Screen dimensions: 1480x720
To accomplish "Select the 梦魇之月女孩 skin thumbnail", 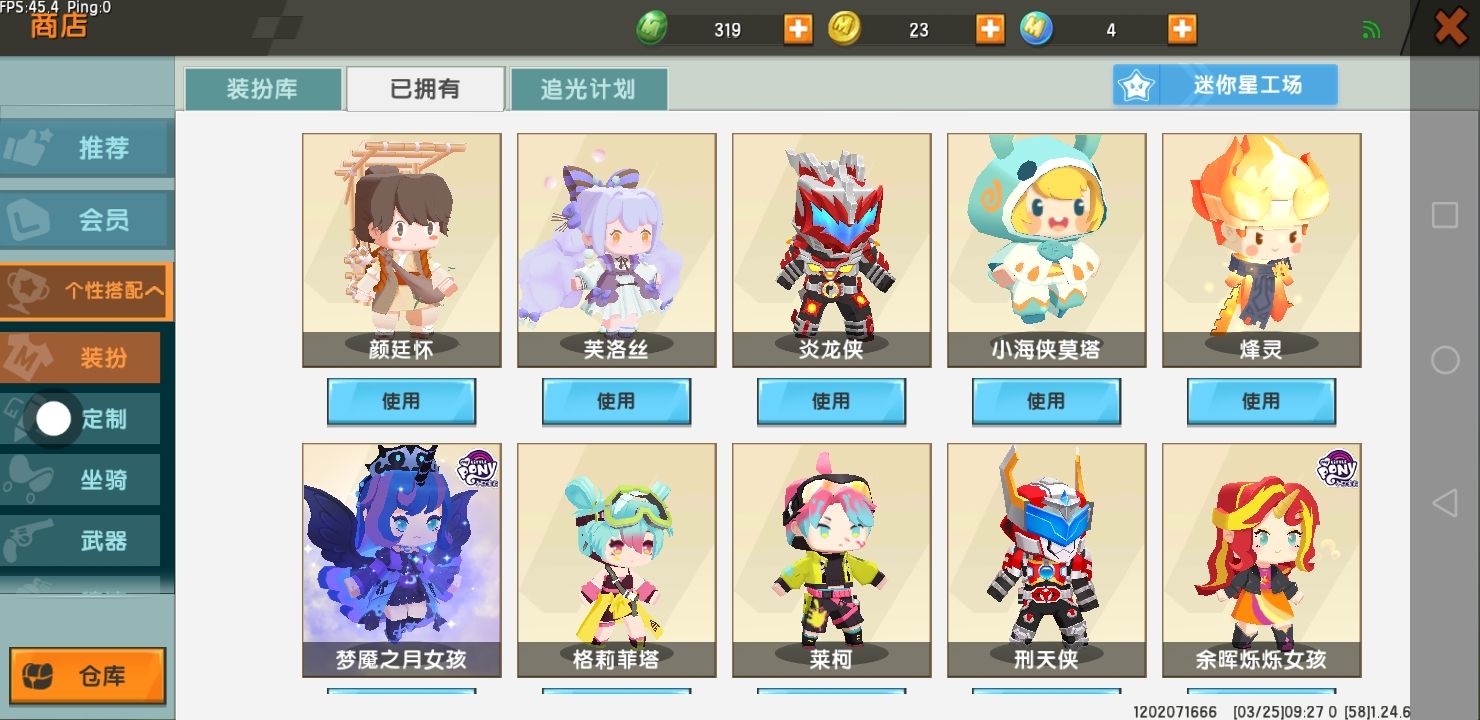I will 401,560.
